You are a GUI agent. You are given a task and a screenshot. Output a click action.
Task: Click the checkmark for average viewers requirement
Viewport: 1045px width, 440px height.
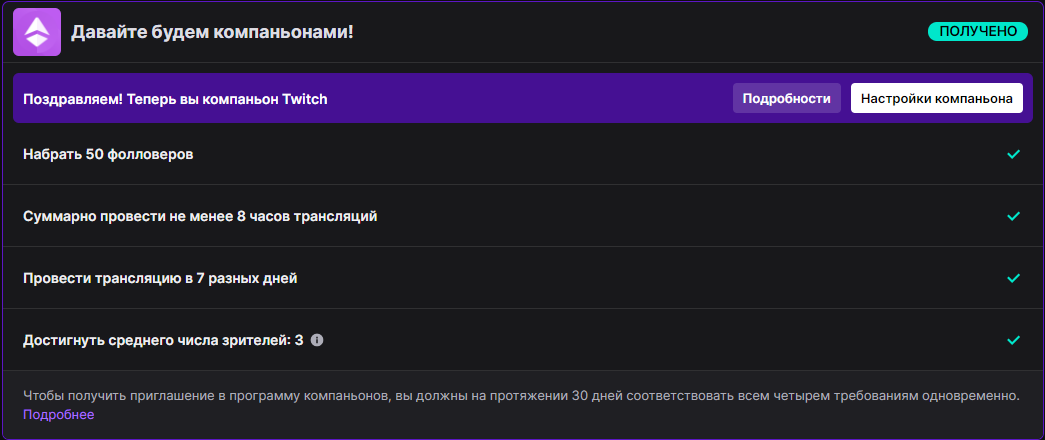(x=1013, y=340)
